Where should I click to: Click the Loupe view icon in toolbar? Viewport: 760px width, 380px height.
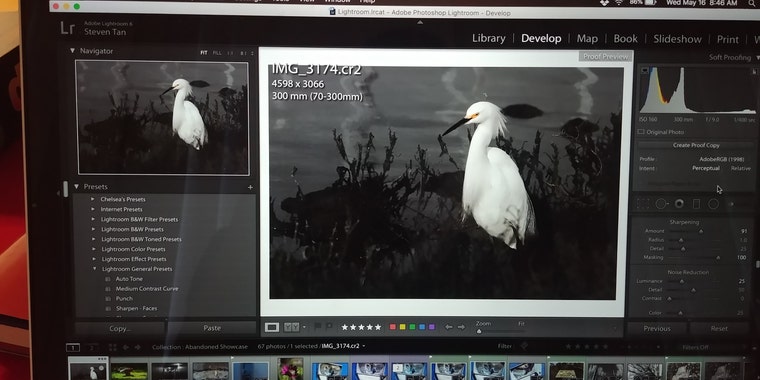(272, 327)
